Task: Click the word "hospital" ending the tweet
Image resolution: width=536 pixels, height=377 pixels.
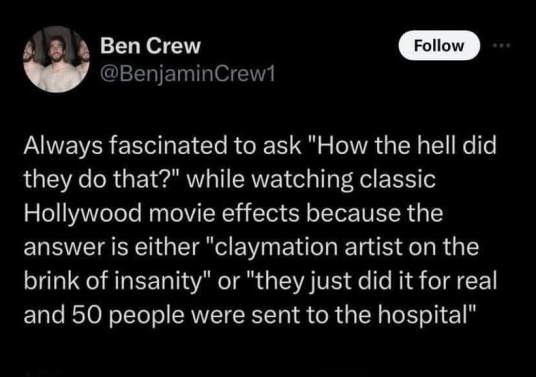Action: [x=422, y=315]
